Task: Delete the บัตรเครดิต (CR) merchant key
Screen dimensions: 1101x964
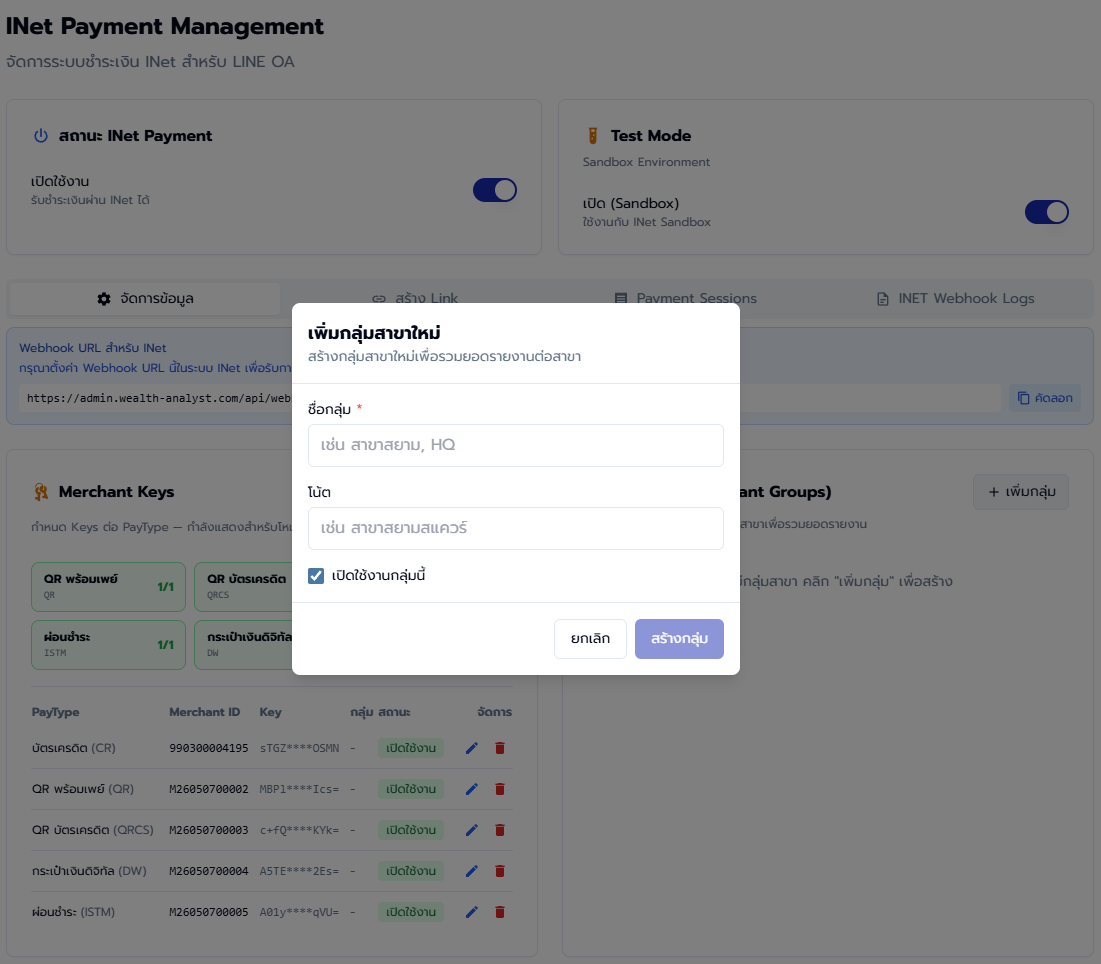Action: point(500,748)
